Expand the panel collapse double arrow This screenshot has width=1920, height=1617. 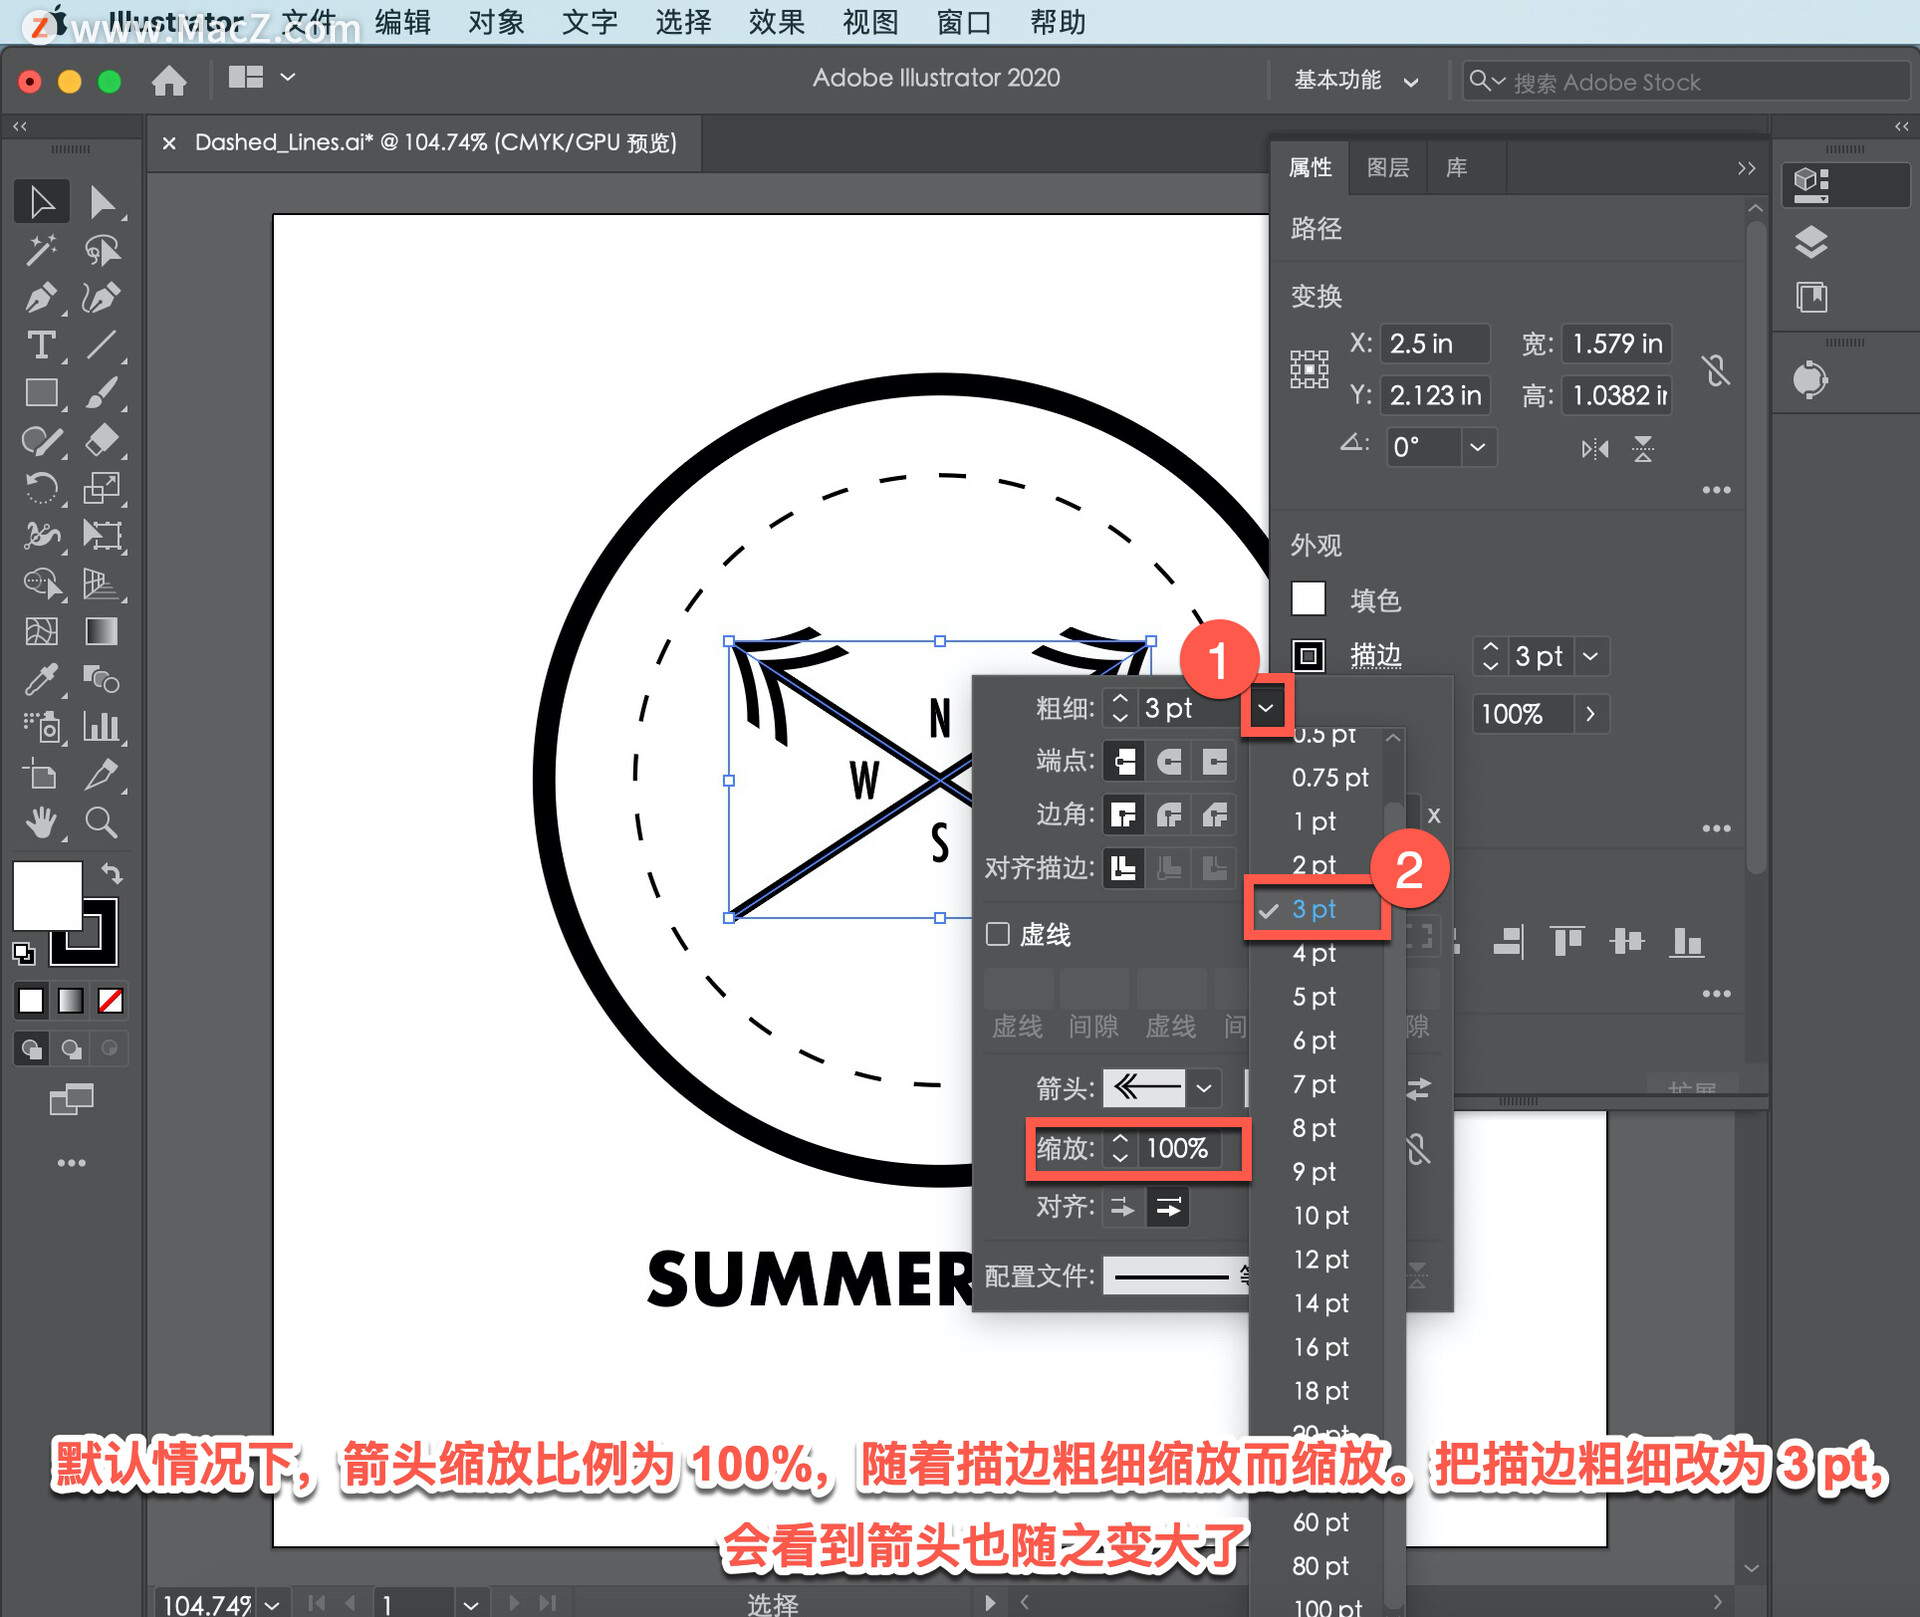pos(1746,168)
